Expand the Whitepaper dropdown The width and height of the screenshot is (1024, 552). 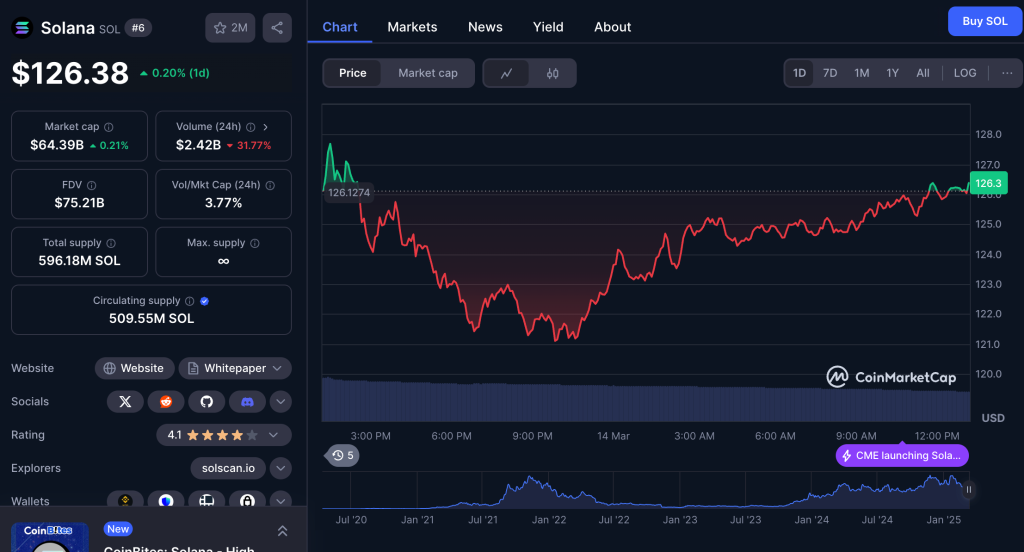click(235, 368)
